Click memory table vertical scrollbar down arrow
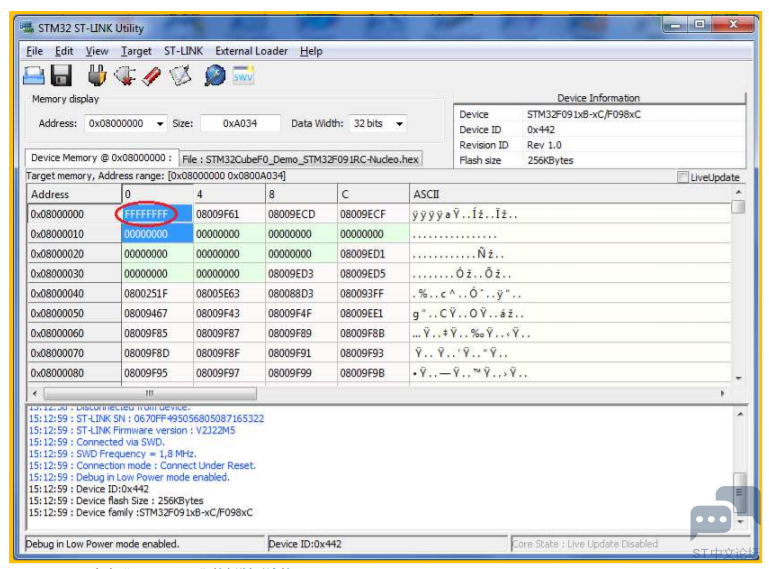This screenshot has width=769, height=569. click(738, 378)
